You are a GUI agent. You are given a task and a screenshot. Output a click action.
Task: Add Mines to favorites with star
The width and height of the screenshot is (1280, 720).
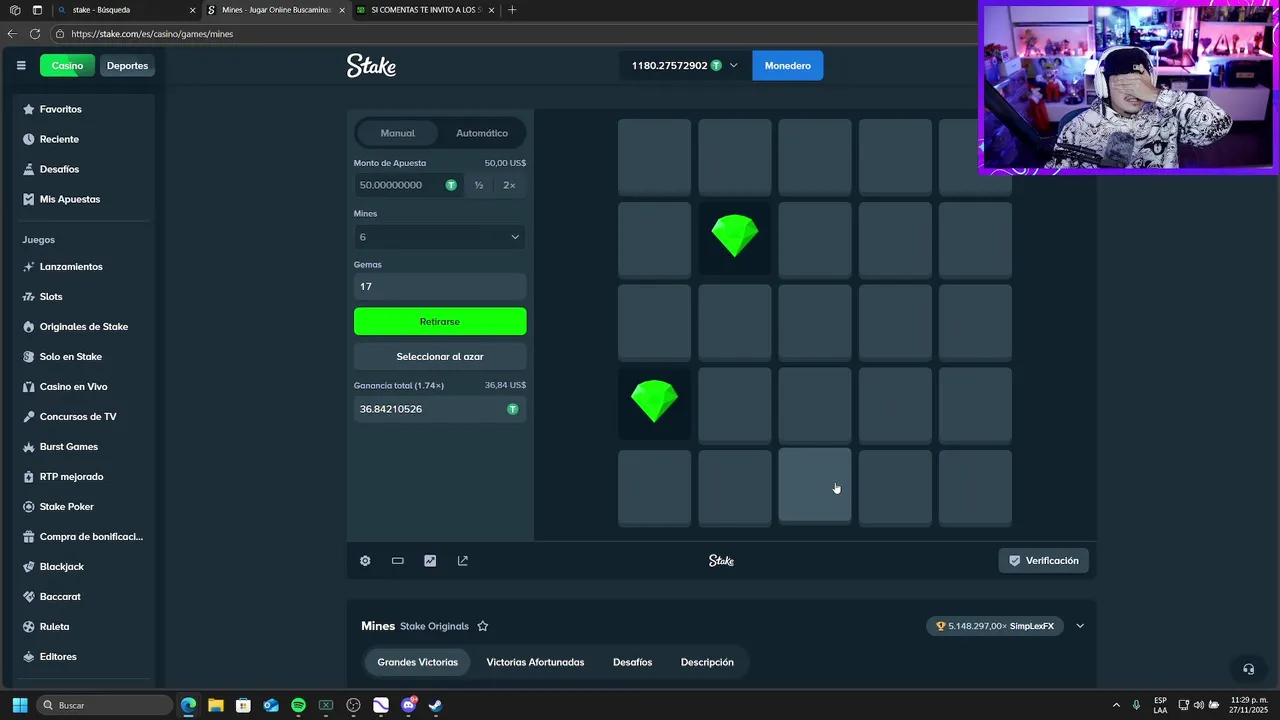point(483,626)
